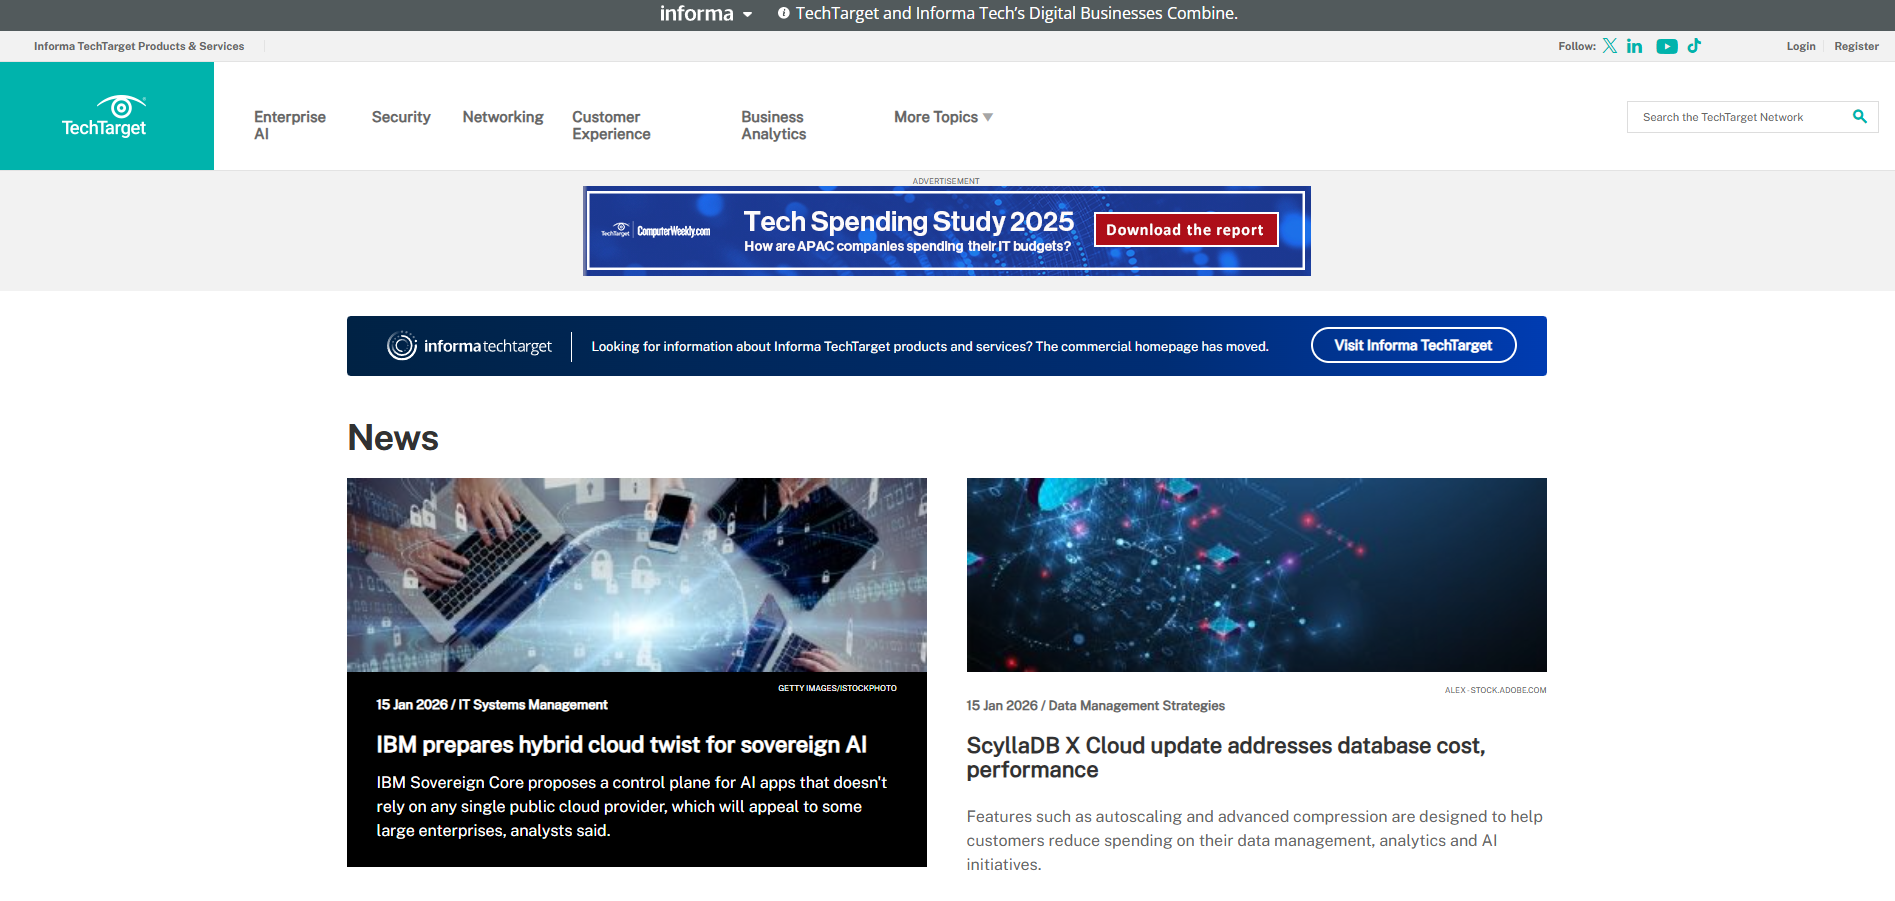Open the ScyllaDB article image
1895x901 pixels.
point(1257,575)
